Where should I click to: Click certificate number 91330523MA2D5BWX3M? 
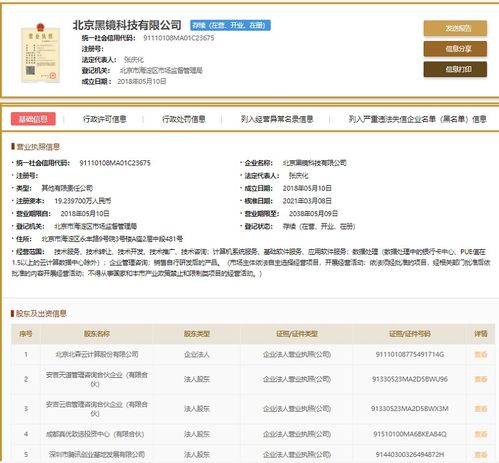[410, 409]
